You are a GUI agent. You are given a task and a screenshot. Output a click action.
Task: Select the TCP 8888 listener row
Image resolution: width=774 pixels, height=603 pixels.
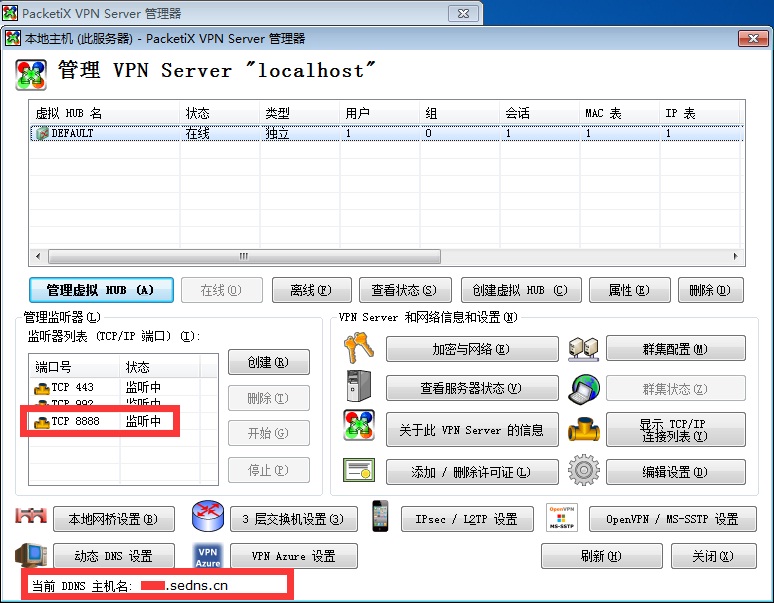[123, 421]
